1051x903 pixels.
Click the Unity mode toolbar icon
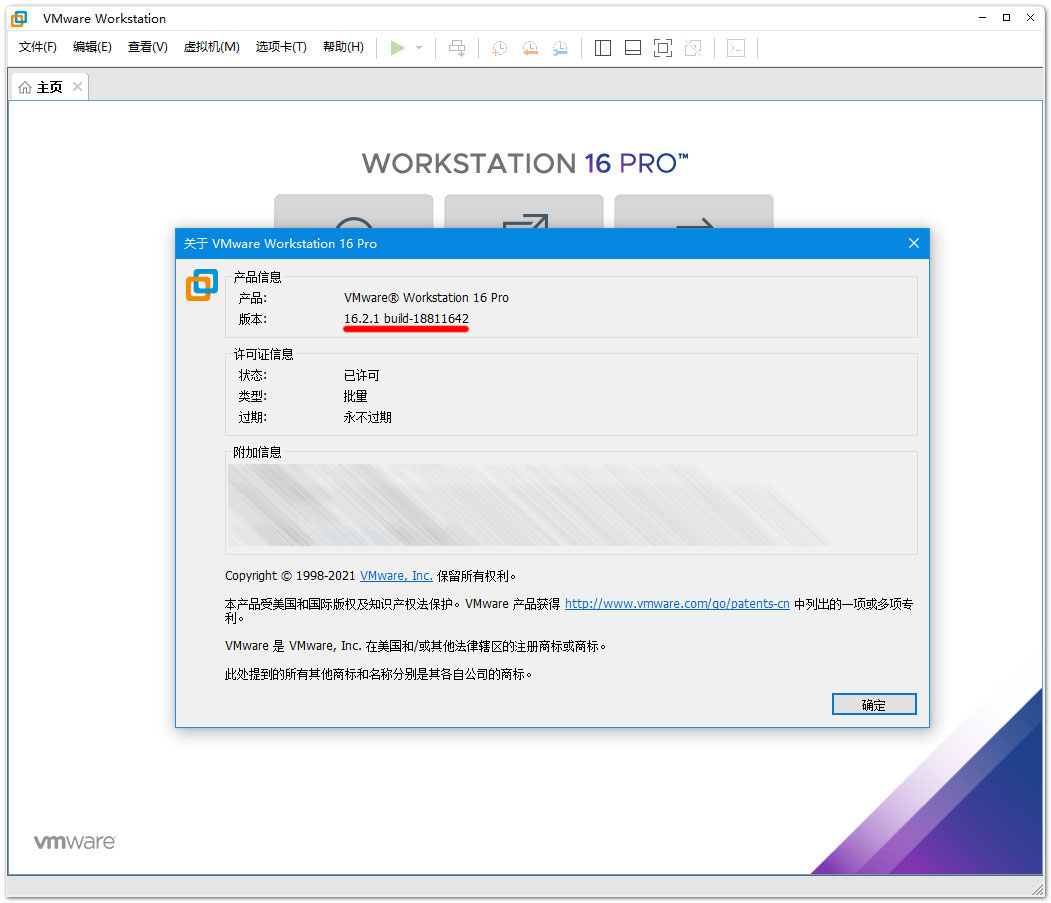click(x=693, y=48)
